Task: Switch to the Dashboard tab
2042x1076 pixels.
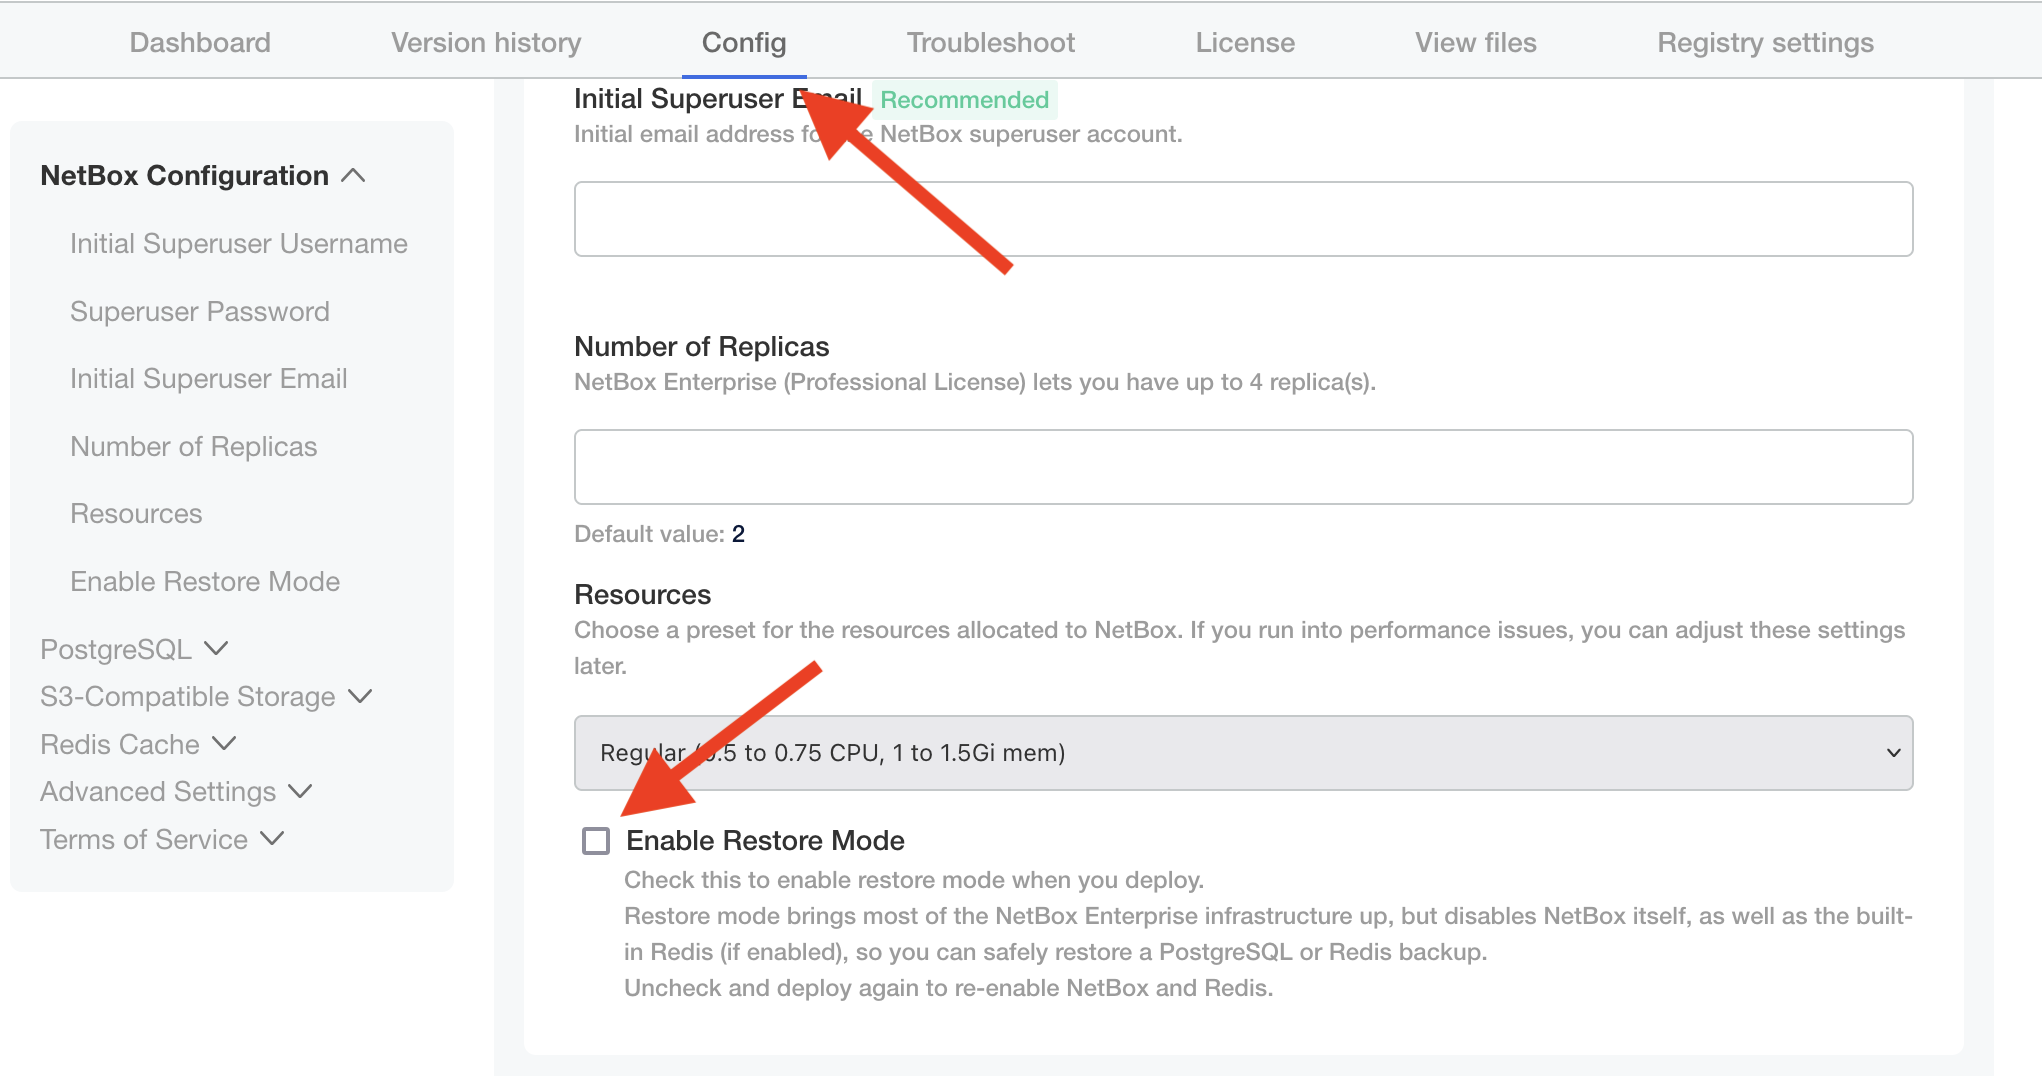Action: tap(200, 43)
